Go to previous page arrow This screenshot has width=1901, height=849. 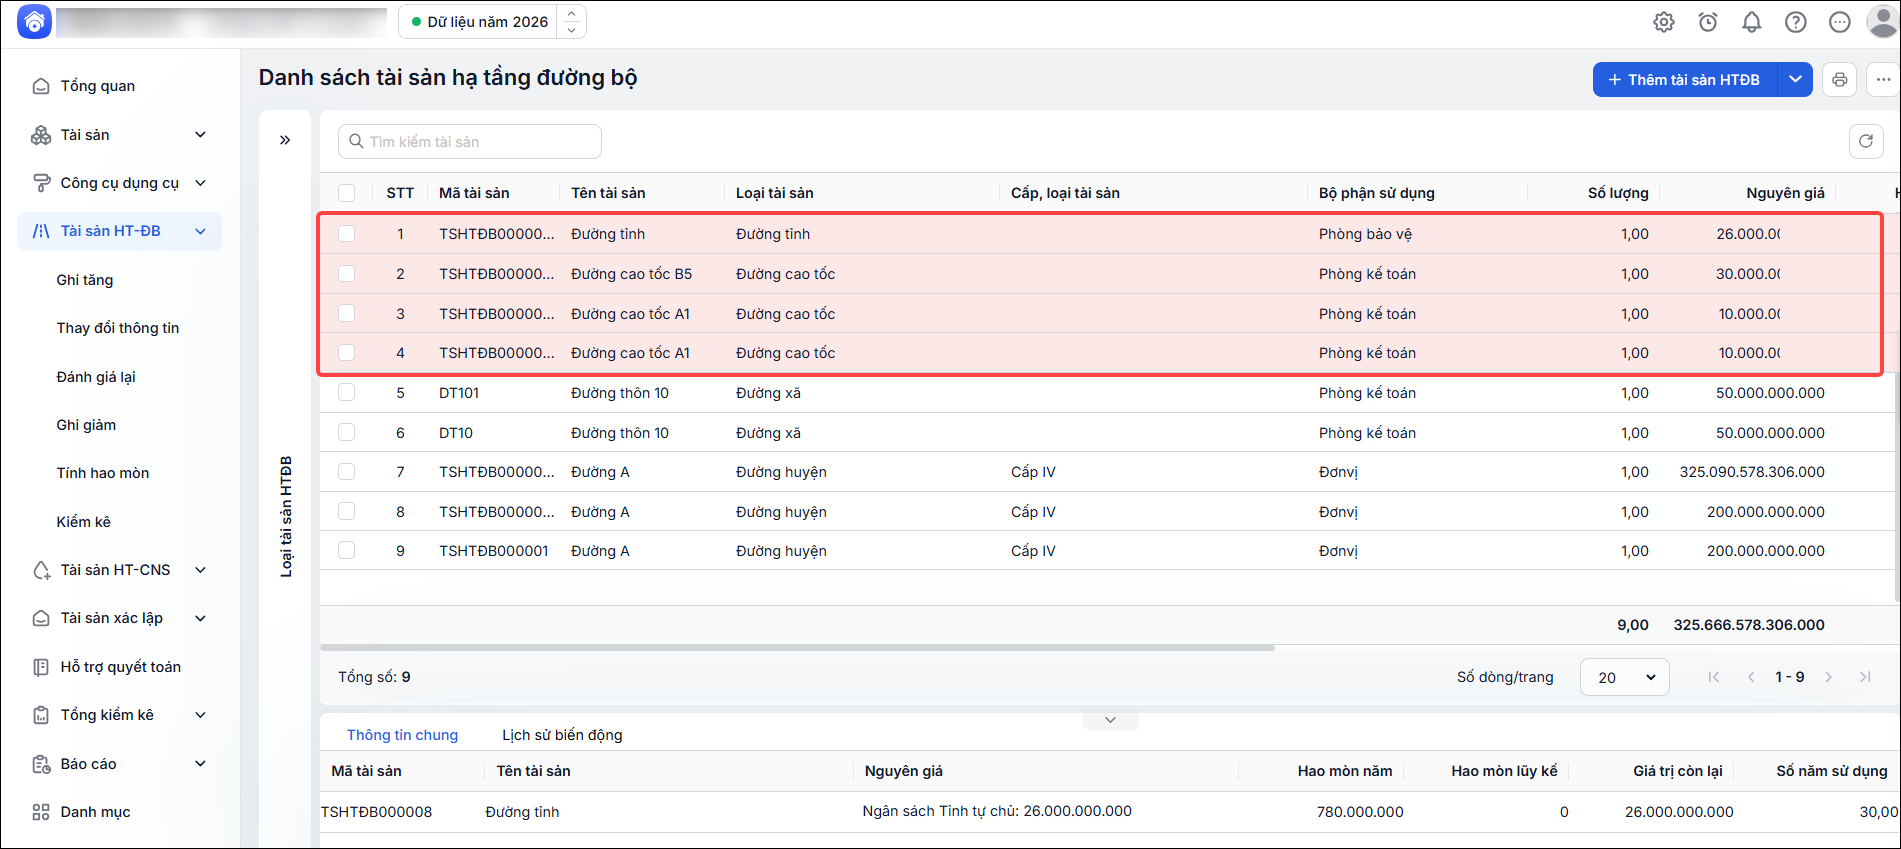1751,677
